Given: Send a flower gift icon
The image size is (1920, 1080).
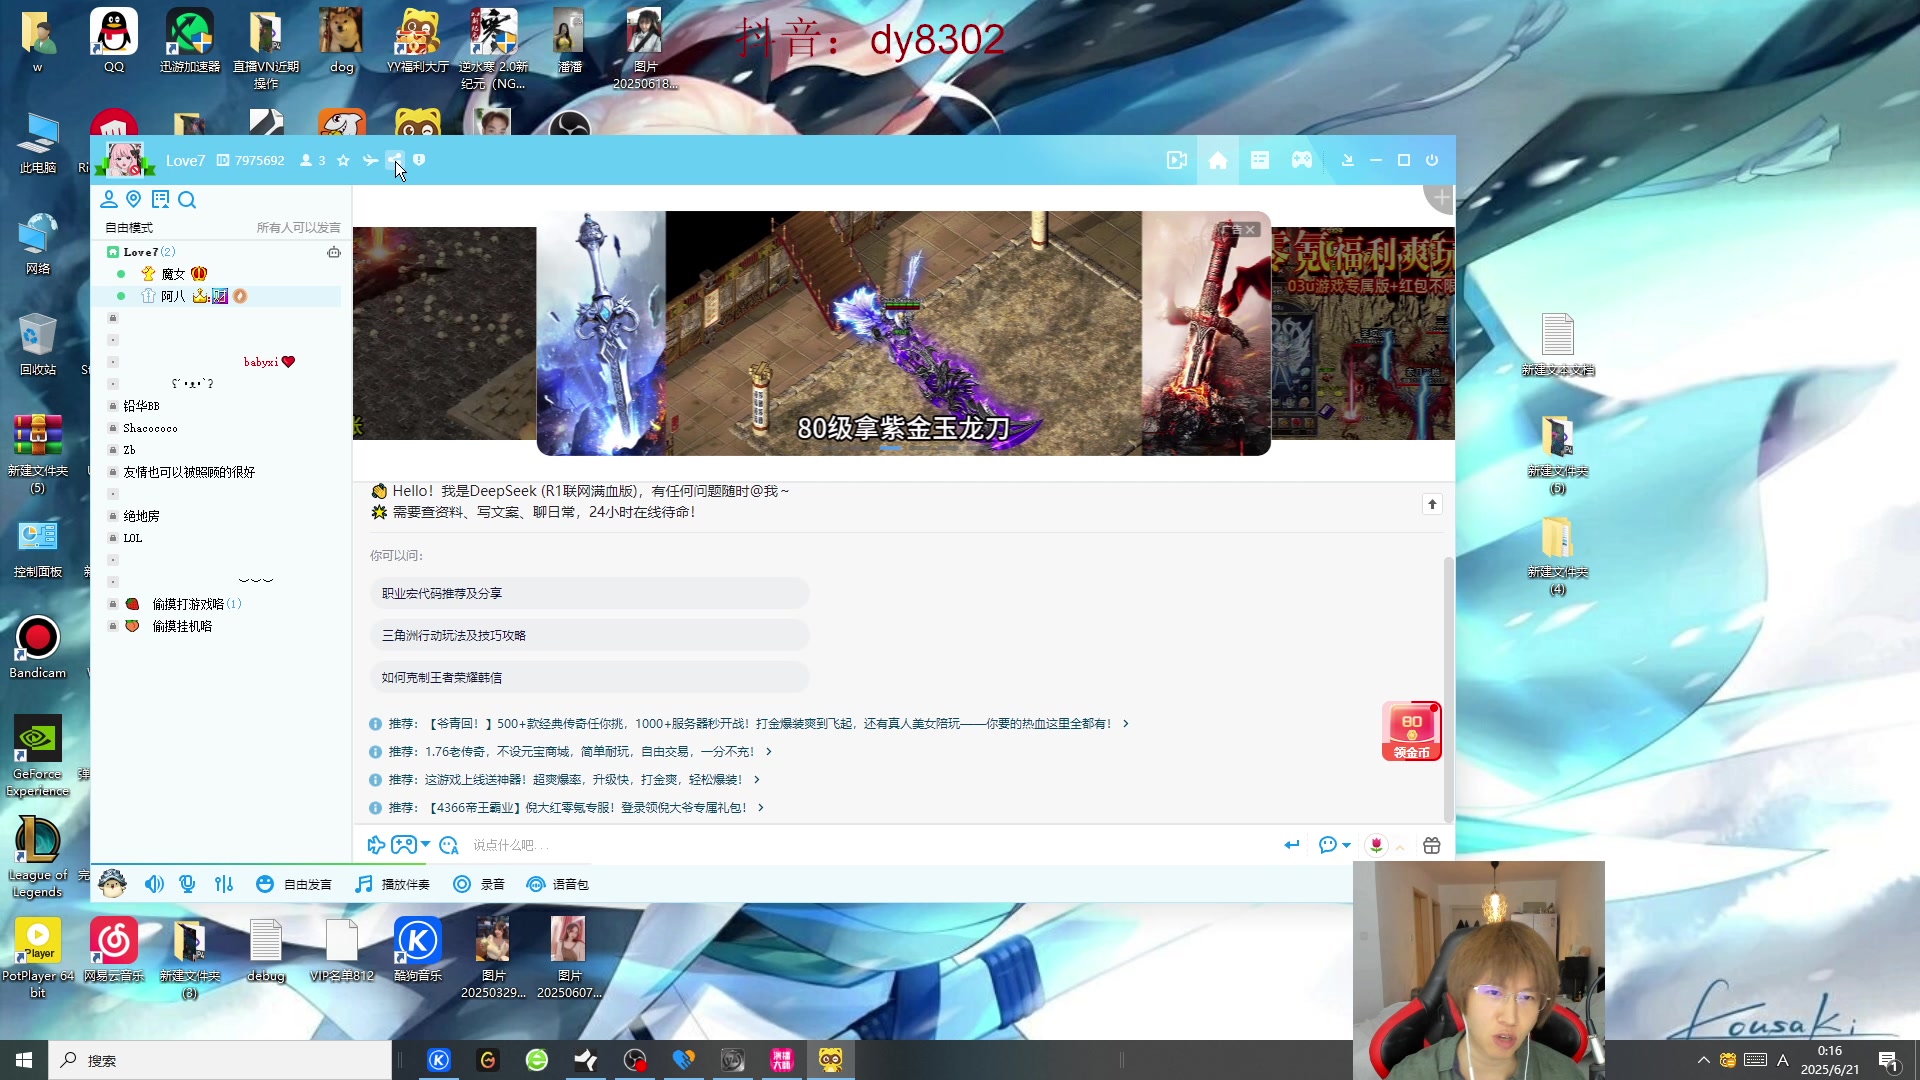Looking at the screenshot, I should click(1377, 845).
